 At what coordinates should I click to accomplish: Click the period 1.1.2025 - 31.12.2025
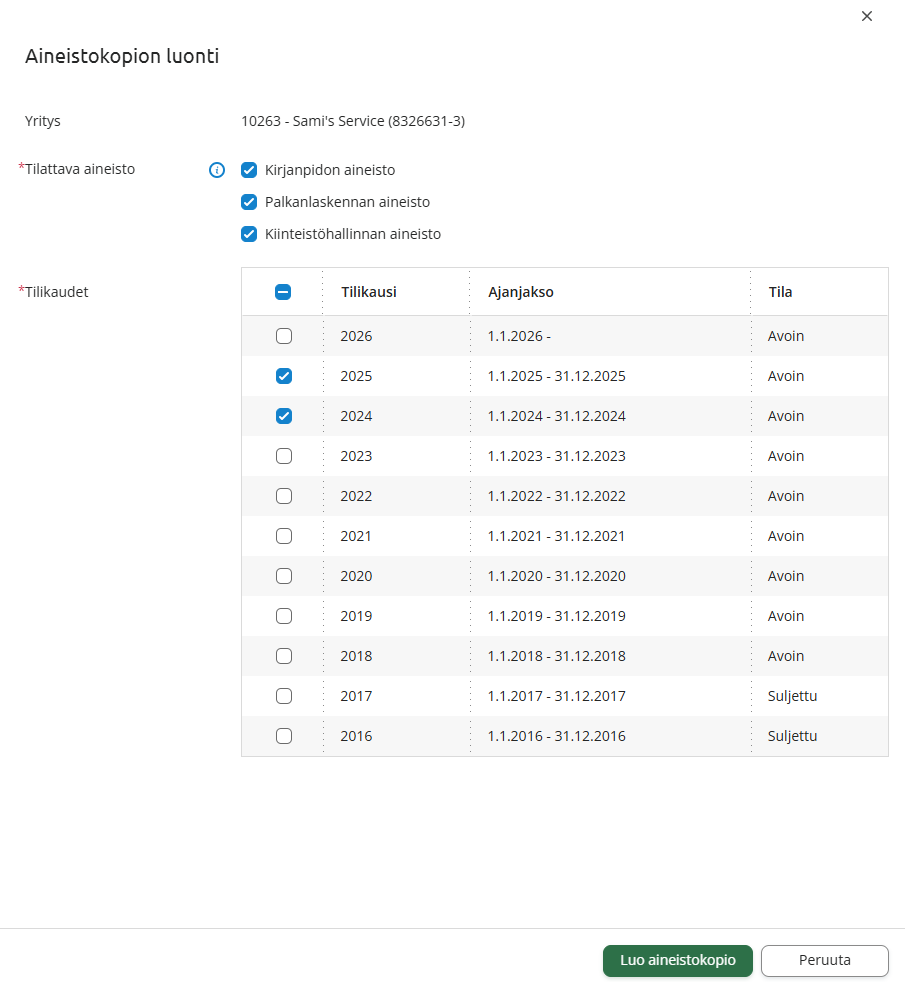coord(557,376)
